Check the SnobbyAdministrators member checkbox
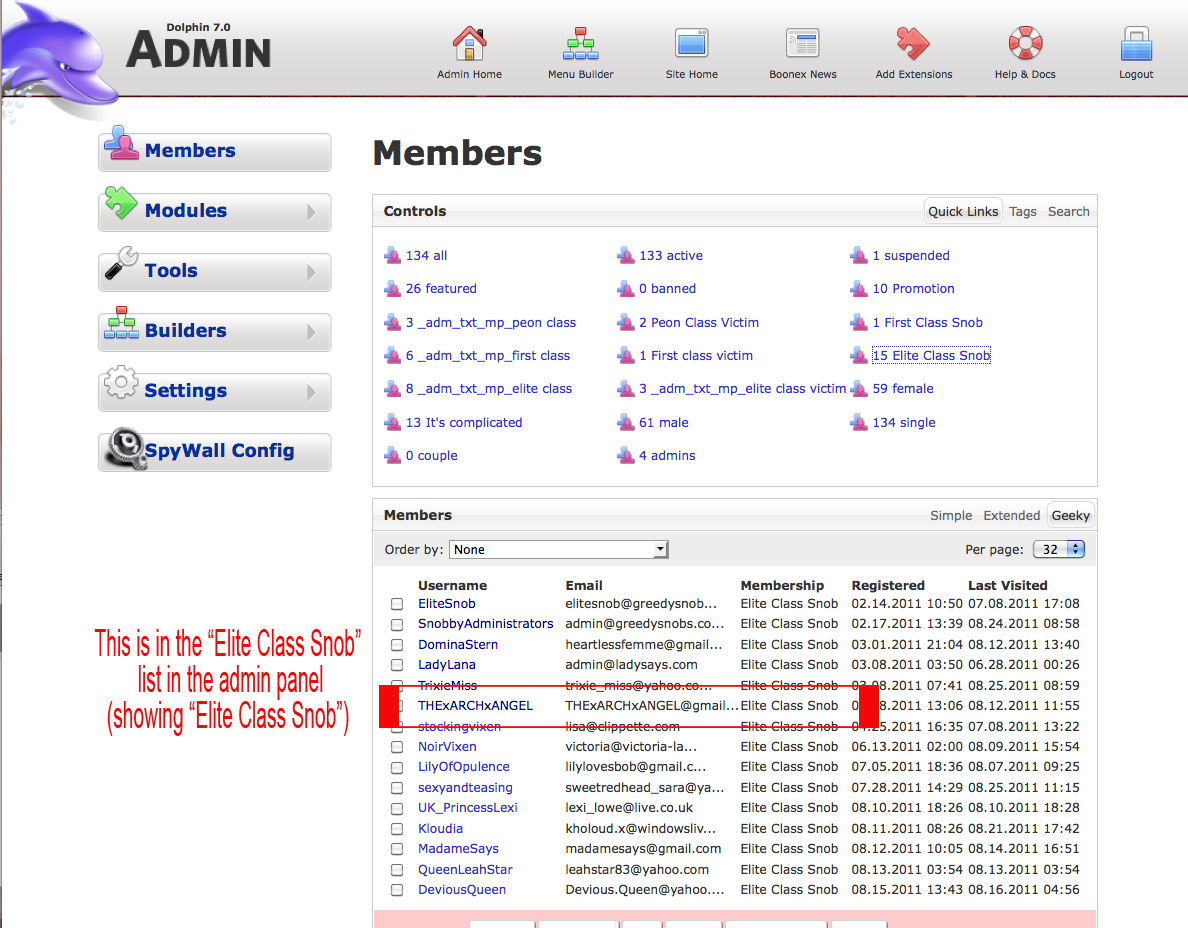Screen dimensions: 1188x928 point(397,624)
